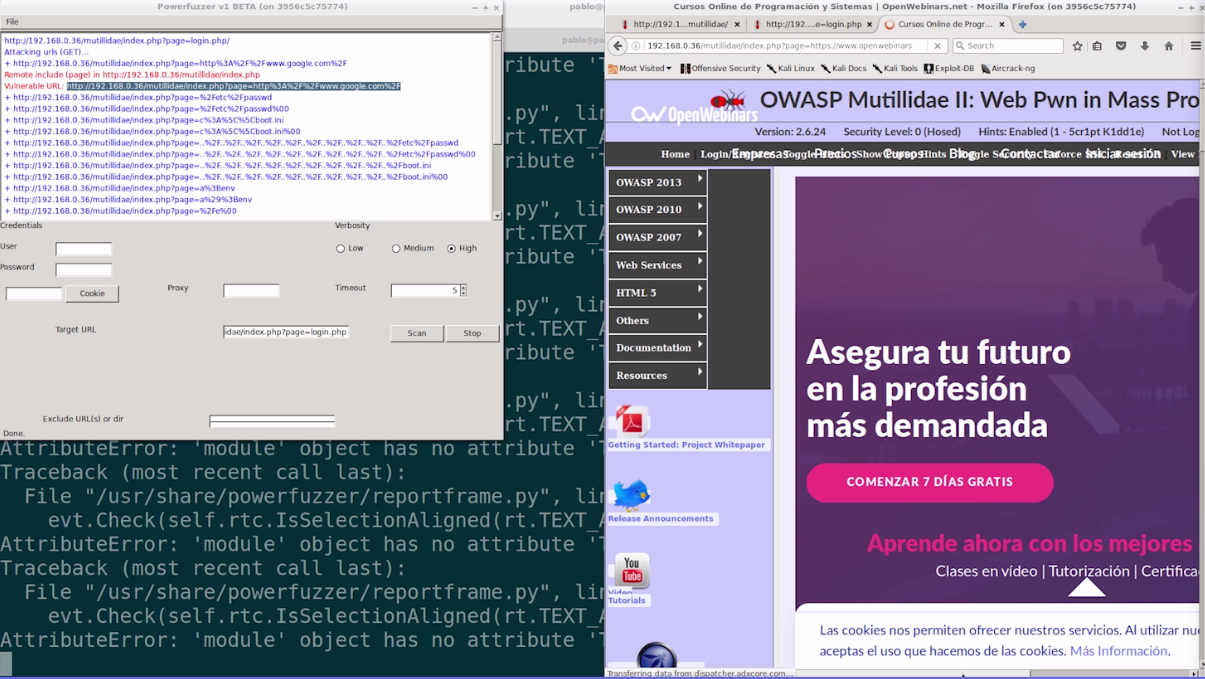The height and width of the screenshot is (679, 1205).
Task: Click the Scan button in Powerfuzzer
Action: click(x=417, y=333)
